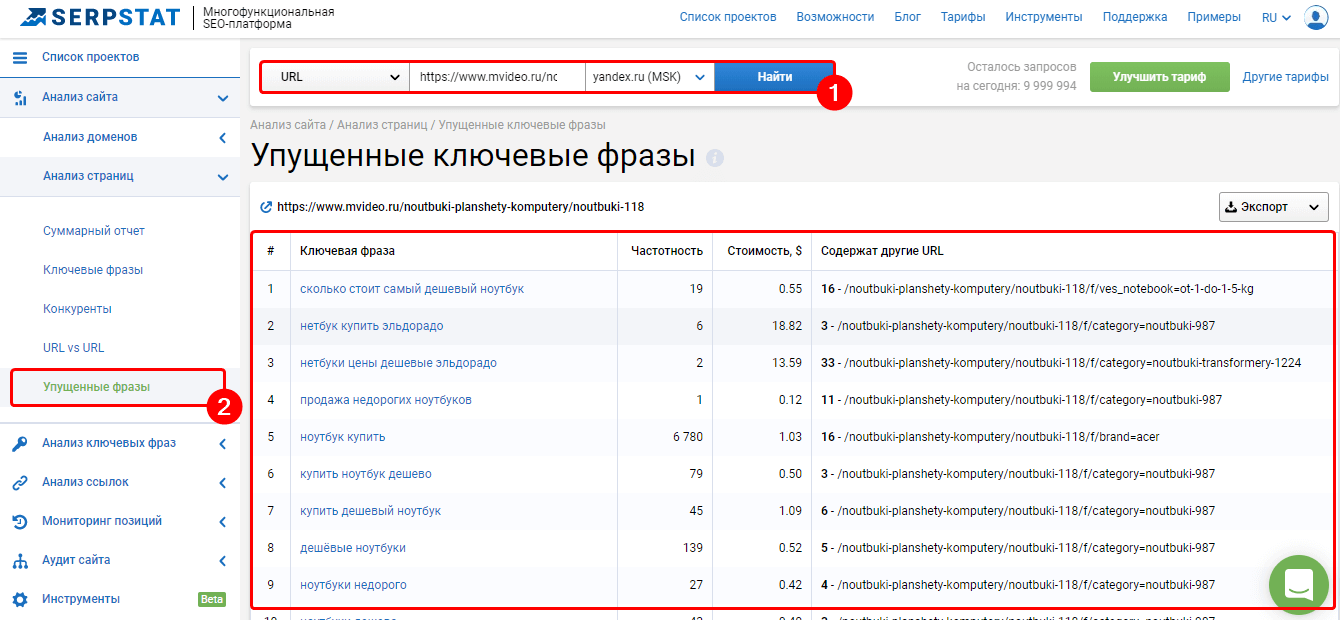This screenshot has height=620, width=1340.
Task: Open the yandex.ru (MSK) search engine dropdown
Action: point(650,77)
